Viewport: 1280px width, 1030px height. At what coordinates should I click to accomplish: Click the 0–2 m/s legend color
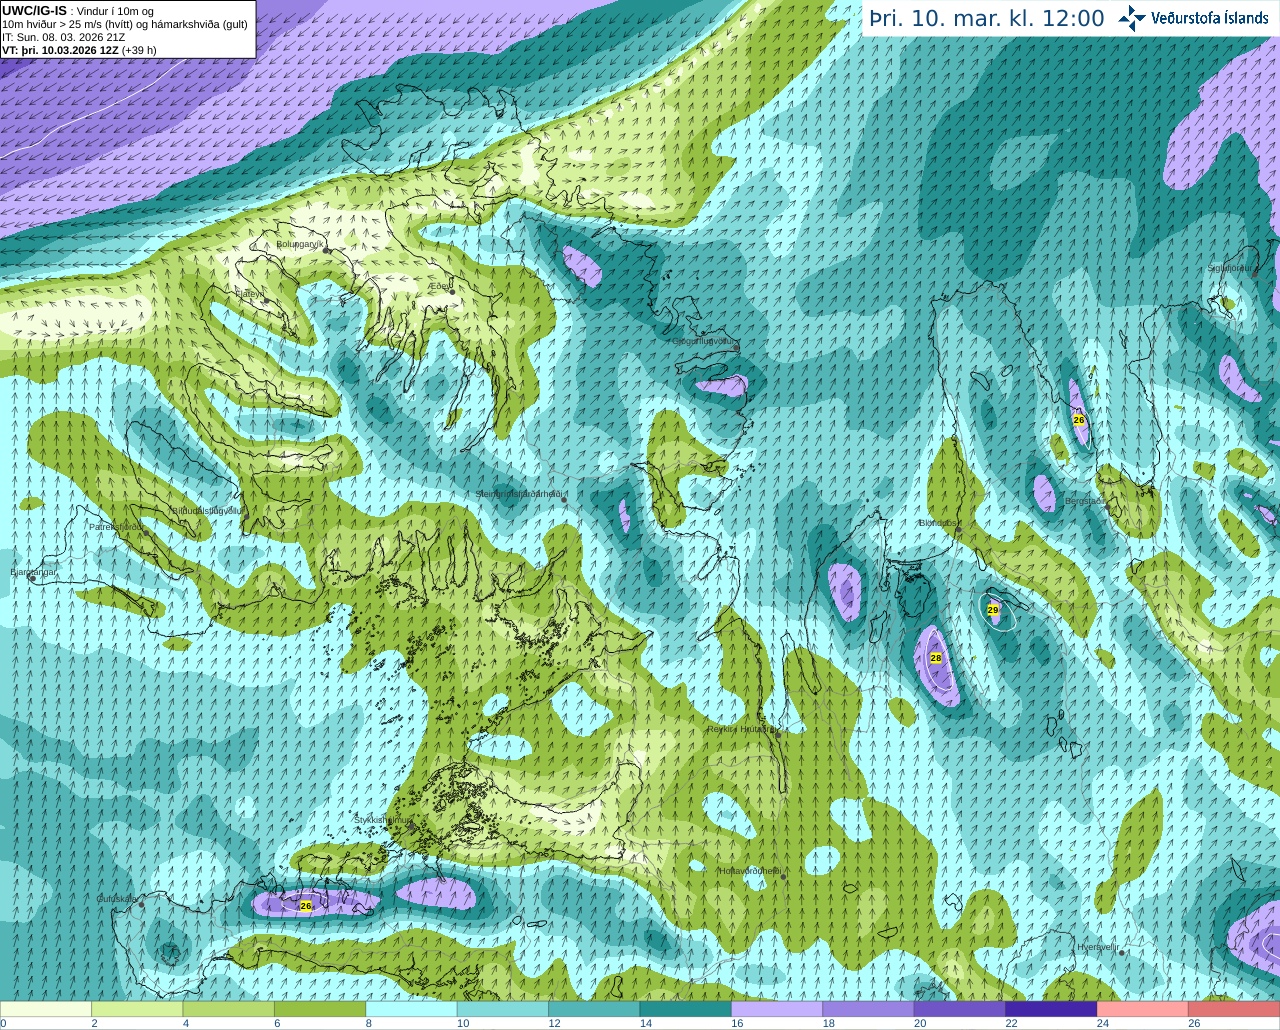click(x=46, y=1009)
